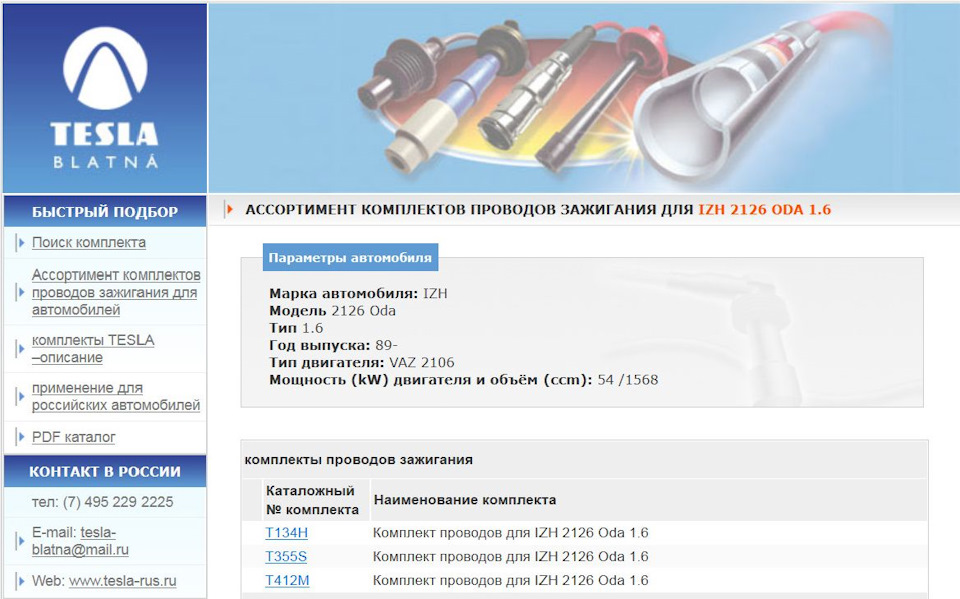Viewport: 960px width, 599px height.
Task: Click the arrow bullet beside Ассортимент комплектов
Action: pyautogui.click(x=21, y=292)
